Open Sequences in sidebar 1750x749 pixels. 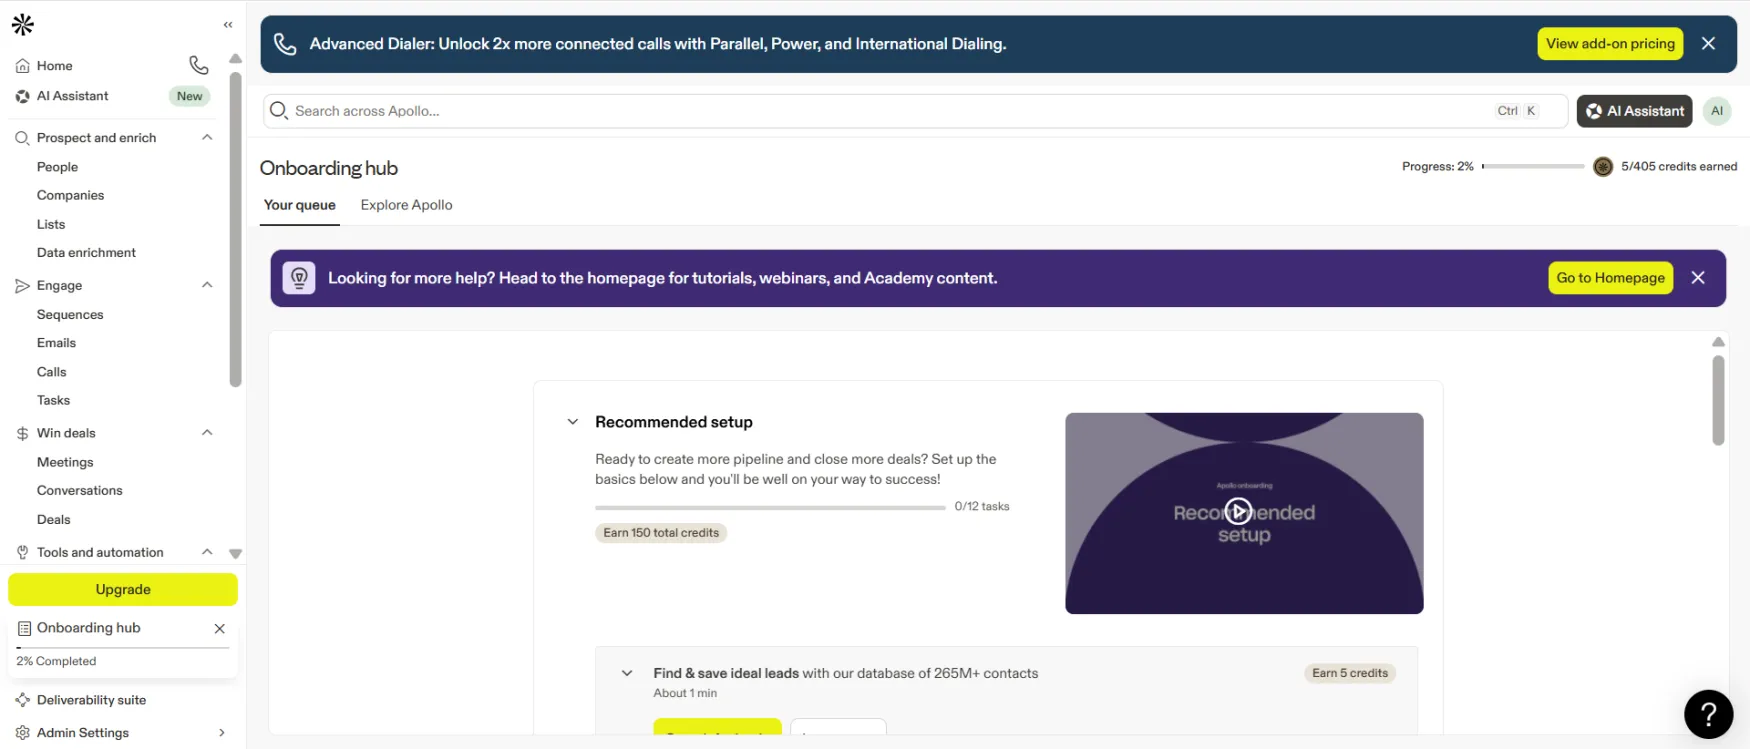[x=70, y=315]
